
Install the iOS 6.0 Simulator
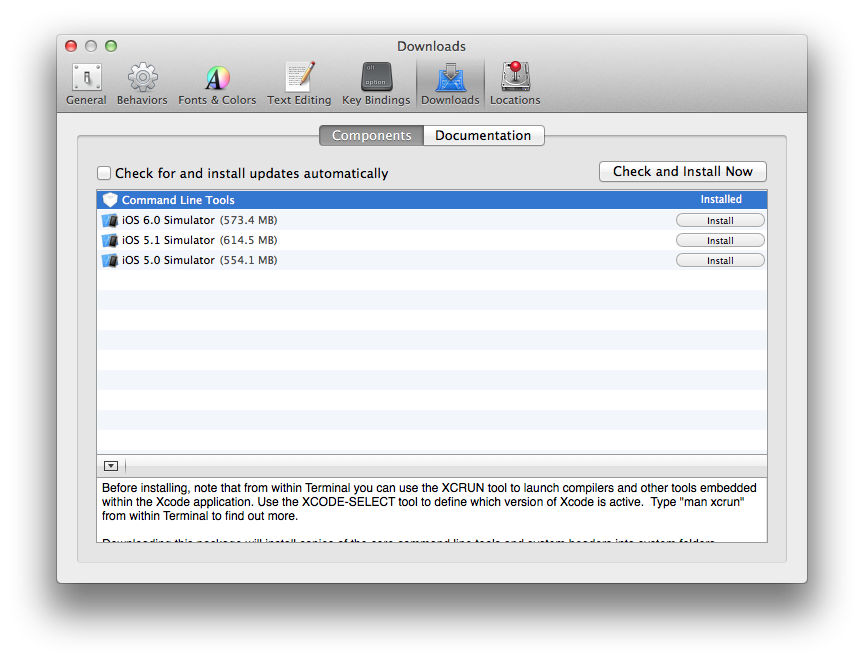click(720, 220)
